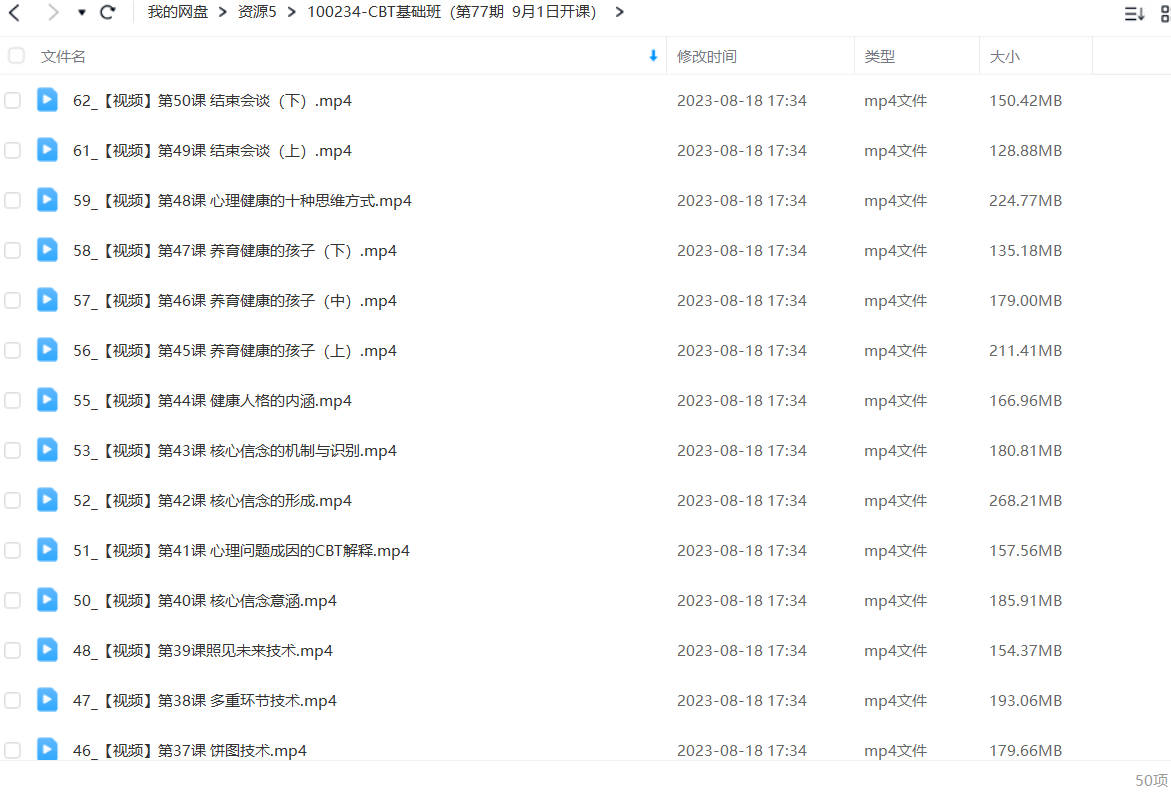The image size is (1171, 798).
Task: Go back with the left arrow icon
Action: click(14, 12)
